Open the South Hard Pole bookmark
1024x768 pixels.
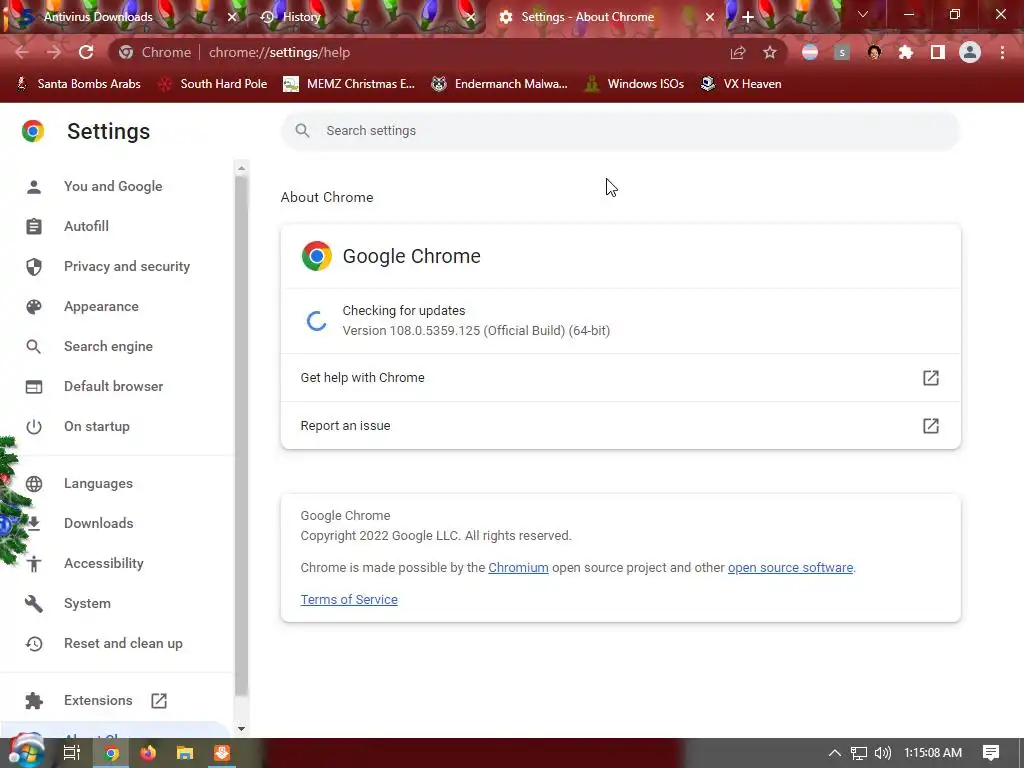click(213, 84)
